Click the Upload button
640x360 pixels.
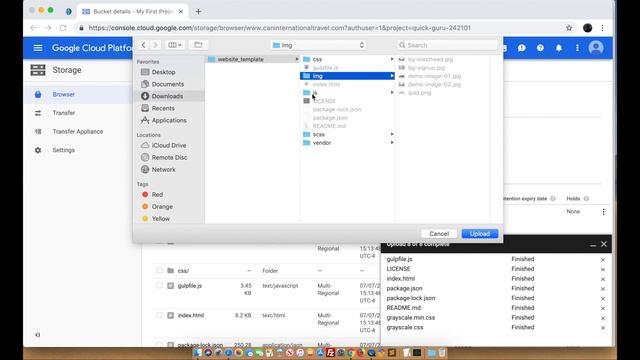point(480,234)
